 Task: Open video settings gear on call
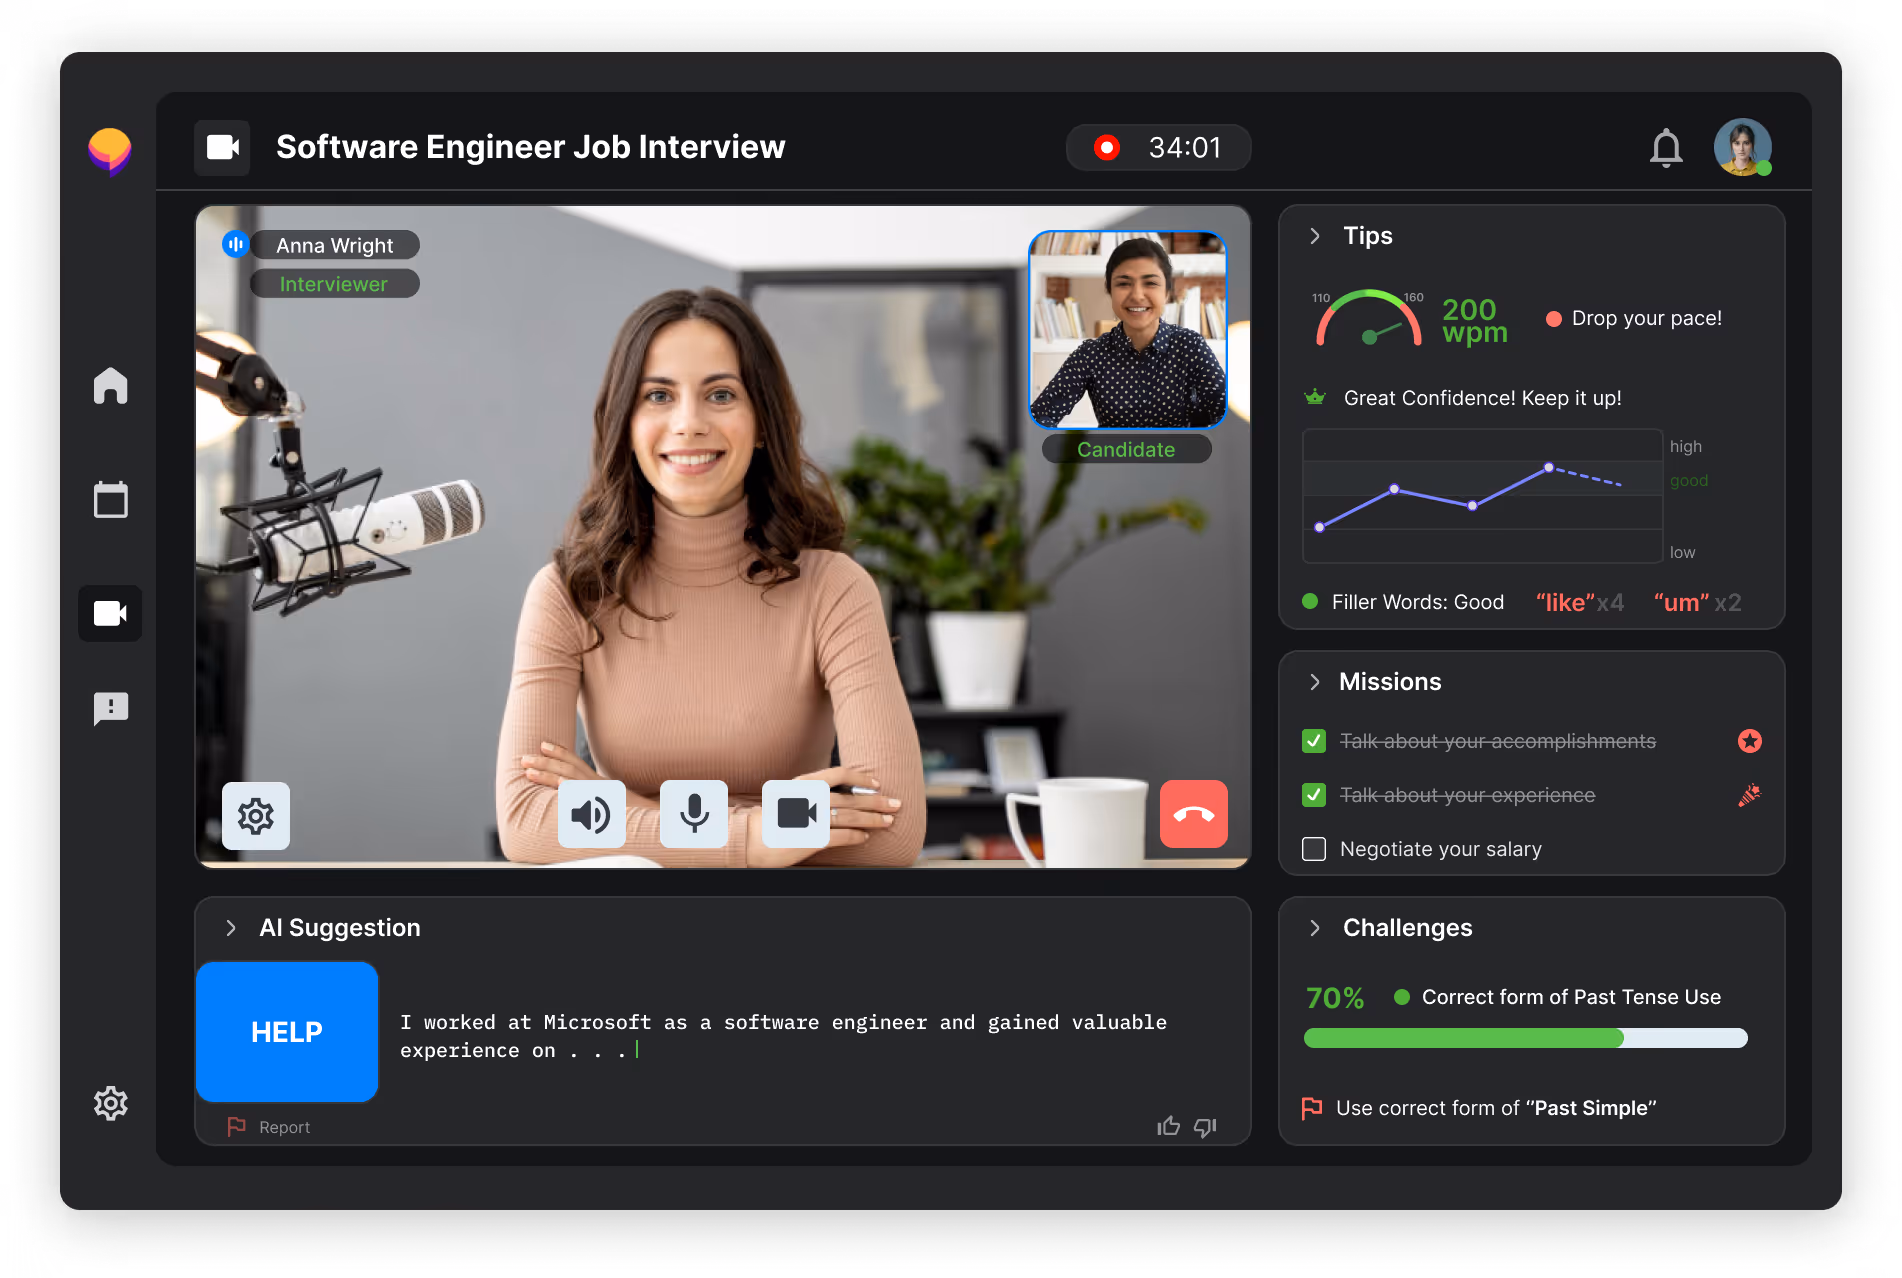click(256, 816)
